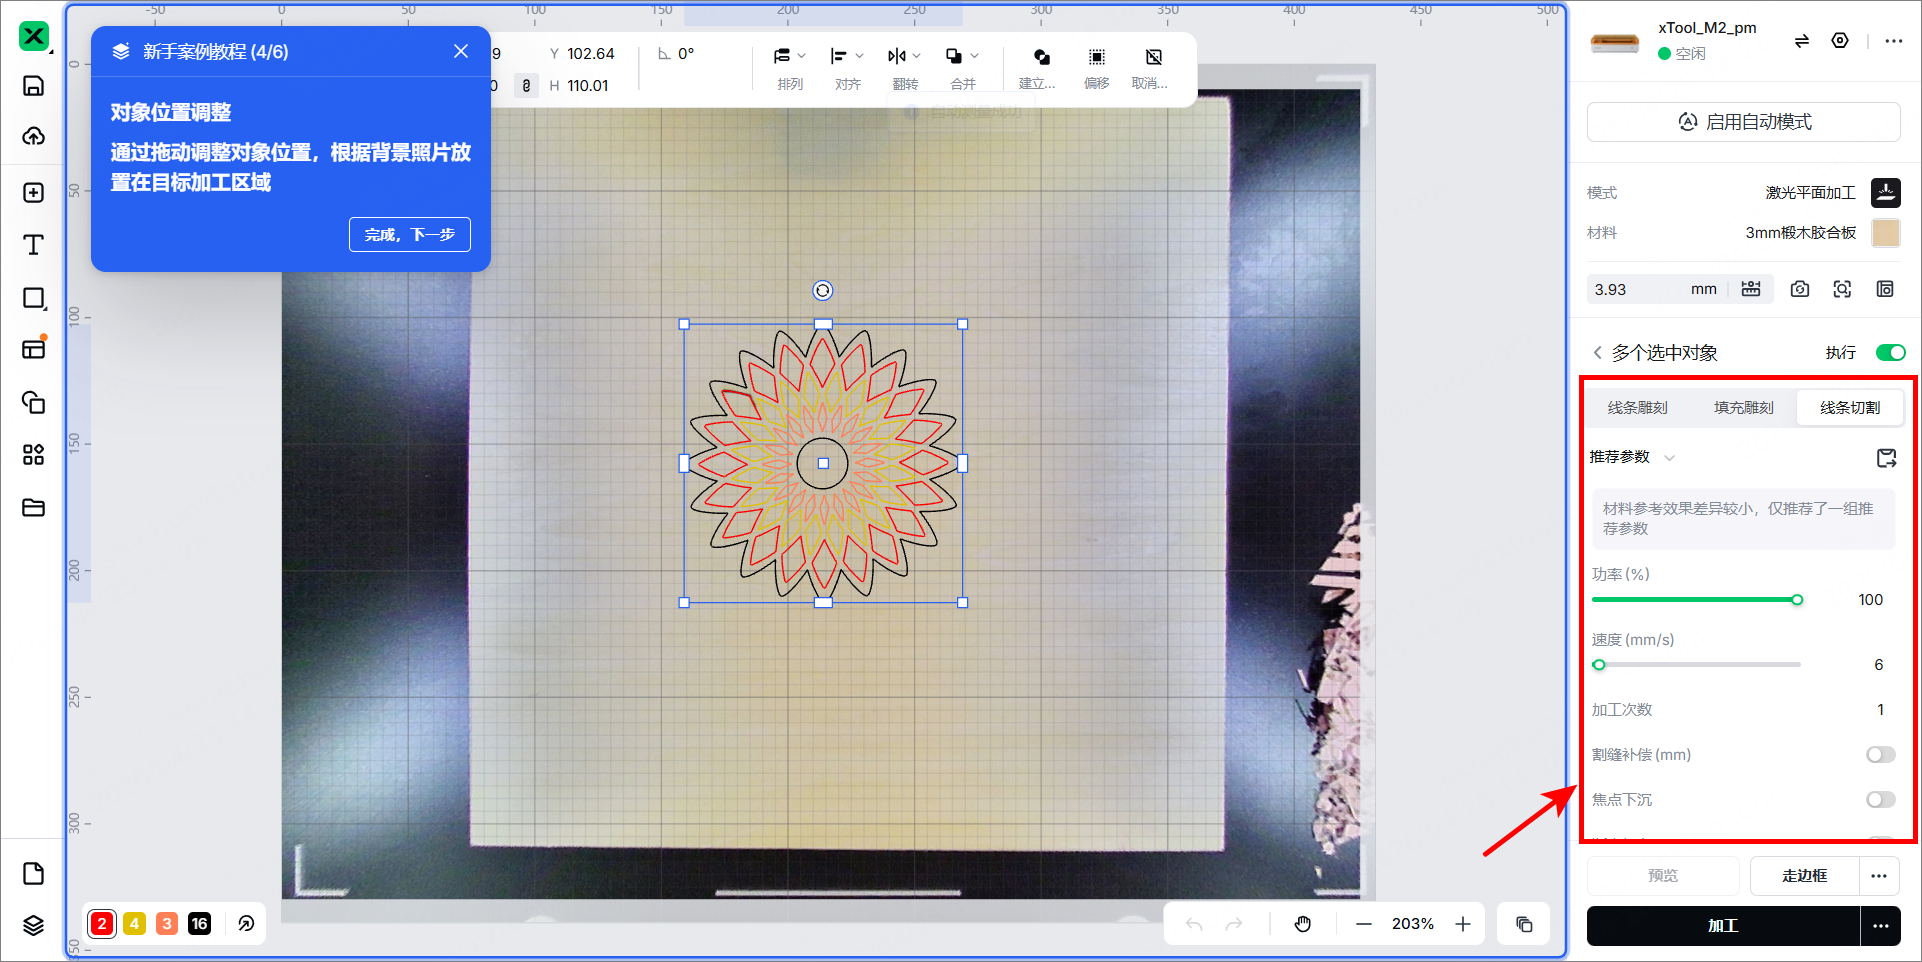Toggle the 执行 switch off
This screenshot has width=1922, height=962.
point(1890,352)
